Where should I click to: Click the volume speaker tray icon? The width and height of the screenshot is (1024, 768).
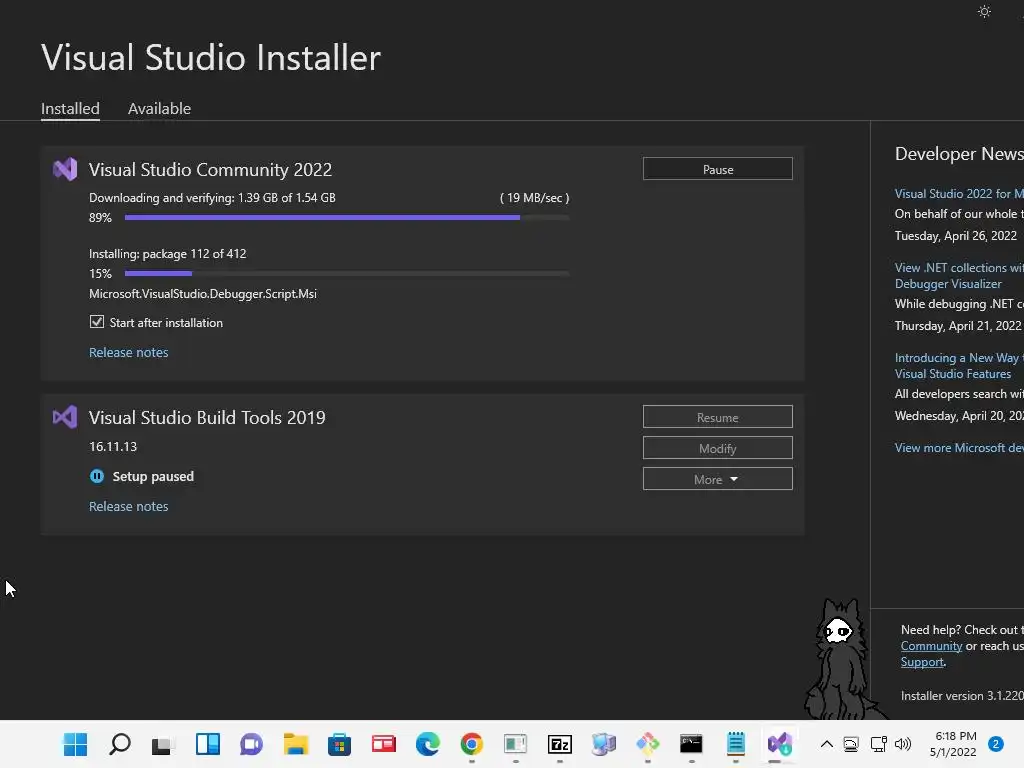coord(903,744)
